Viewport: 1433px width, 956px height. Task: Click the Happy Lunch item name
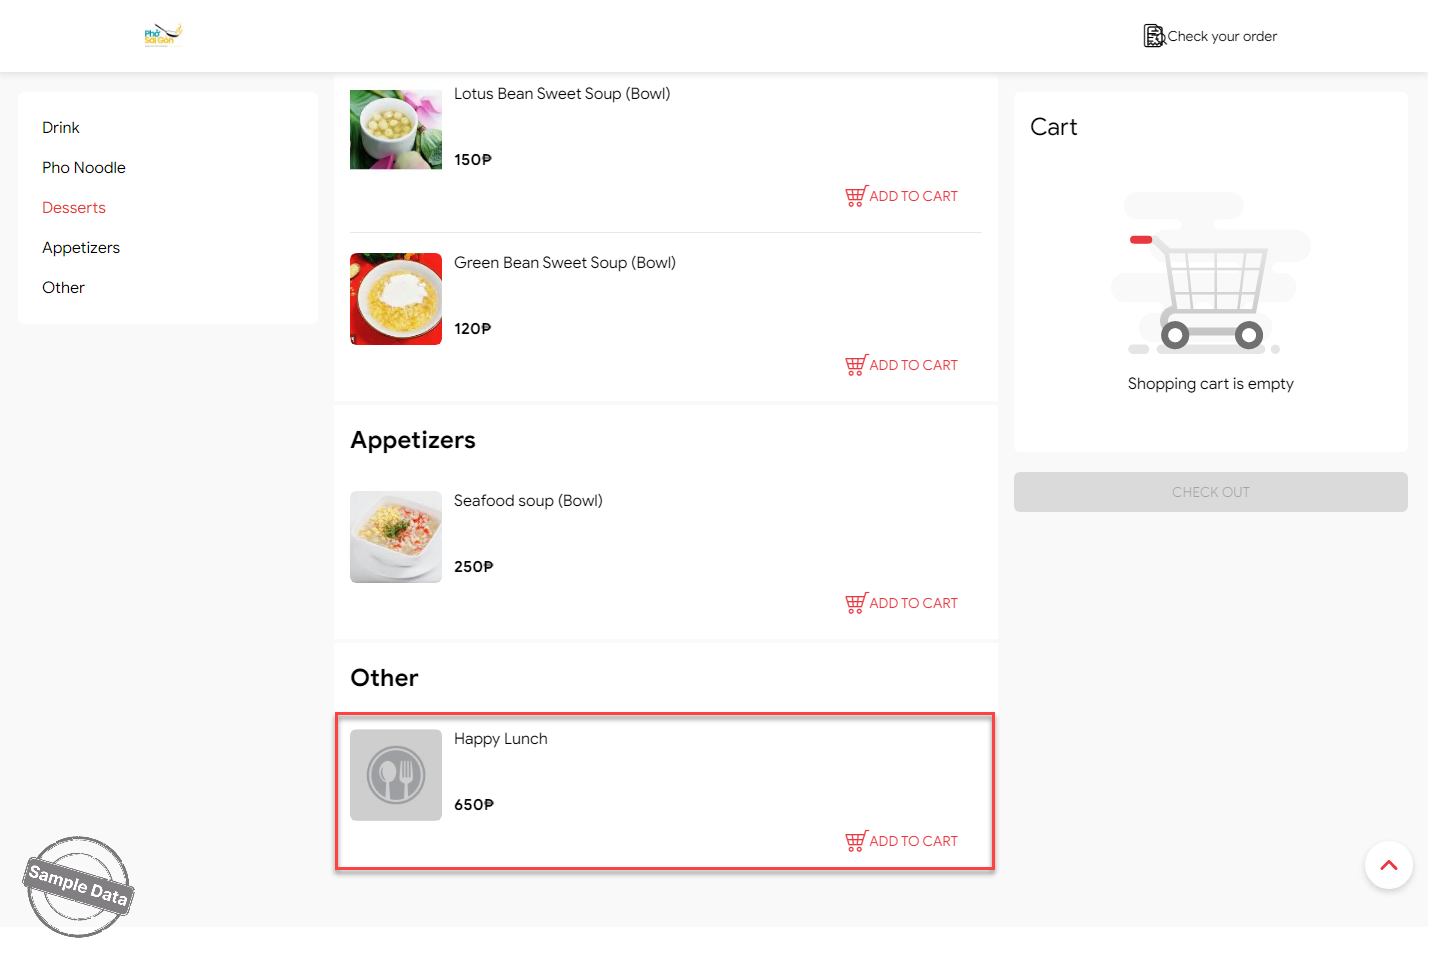(501, 739)
